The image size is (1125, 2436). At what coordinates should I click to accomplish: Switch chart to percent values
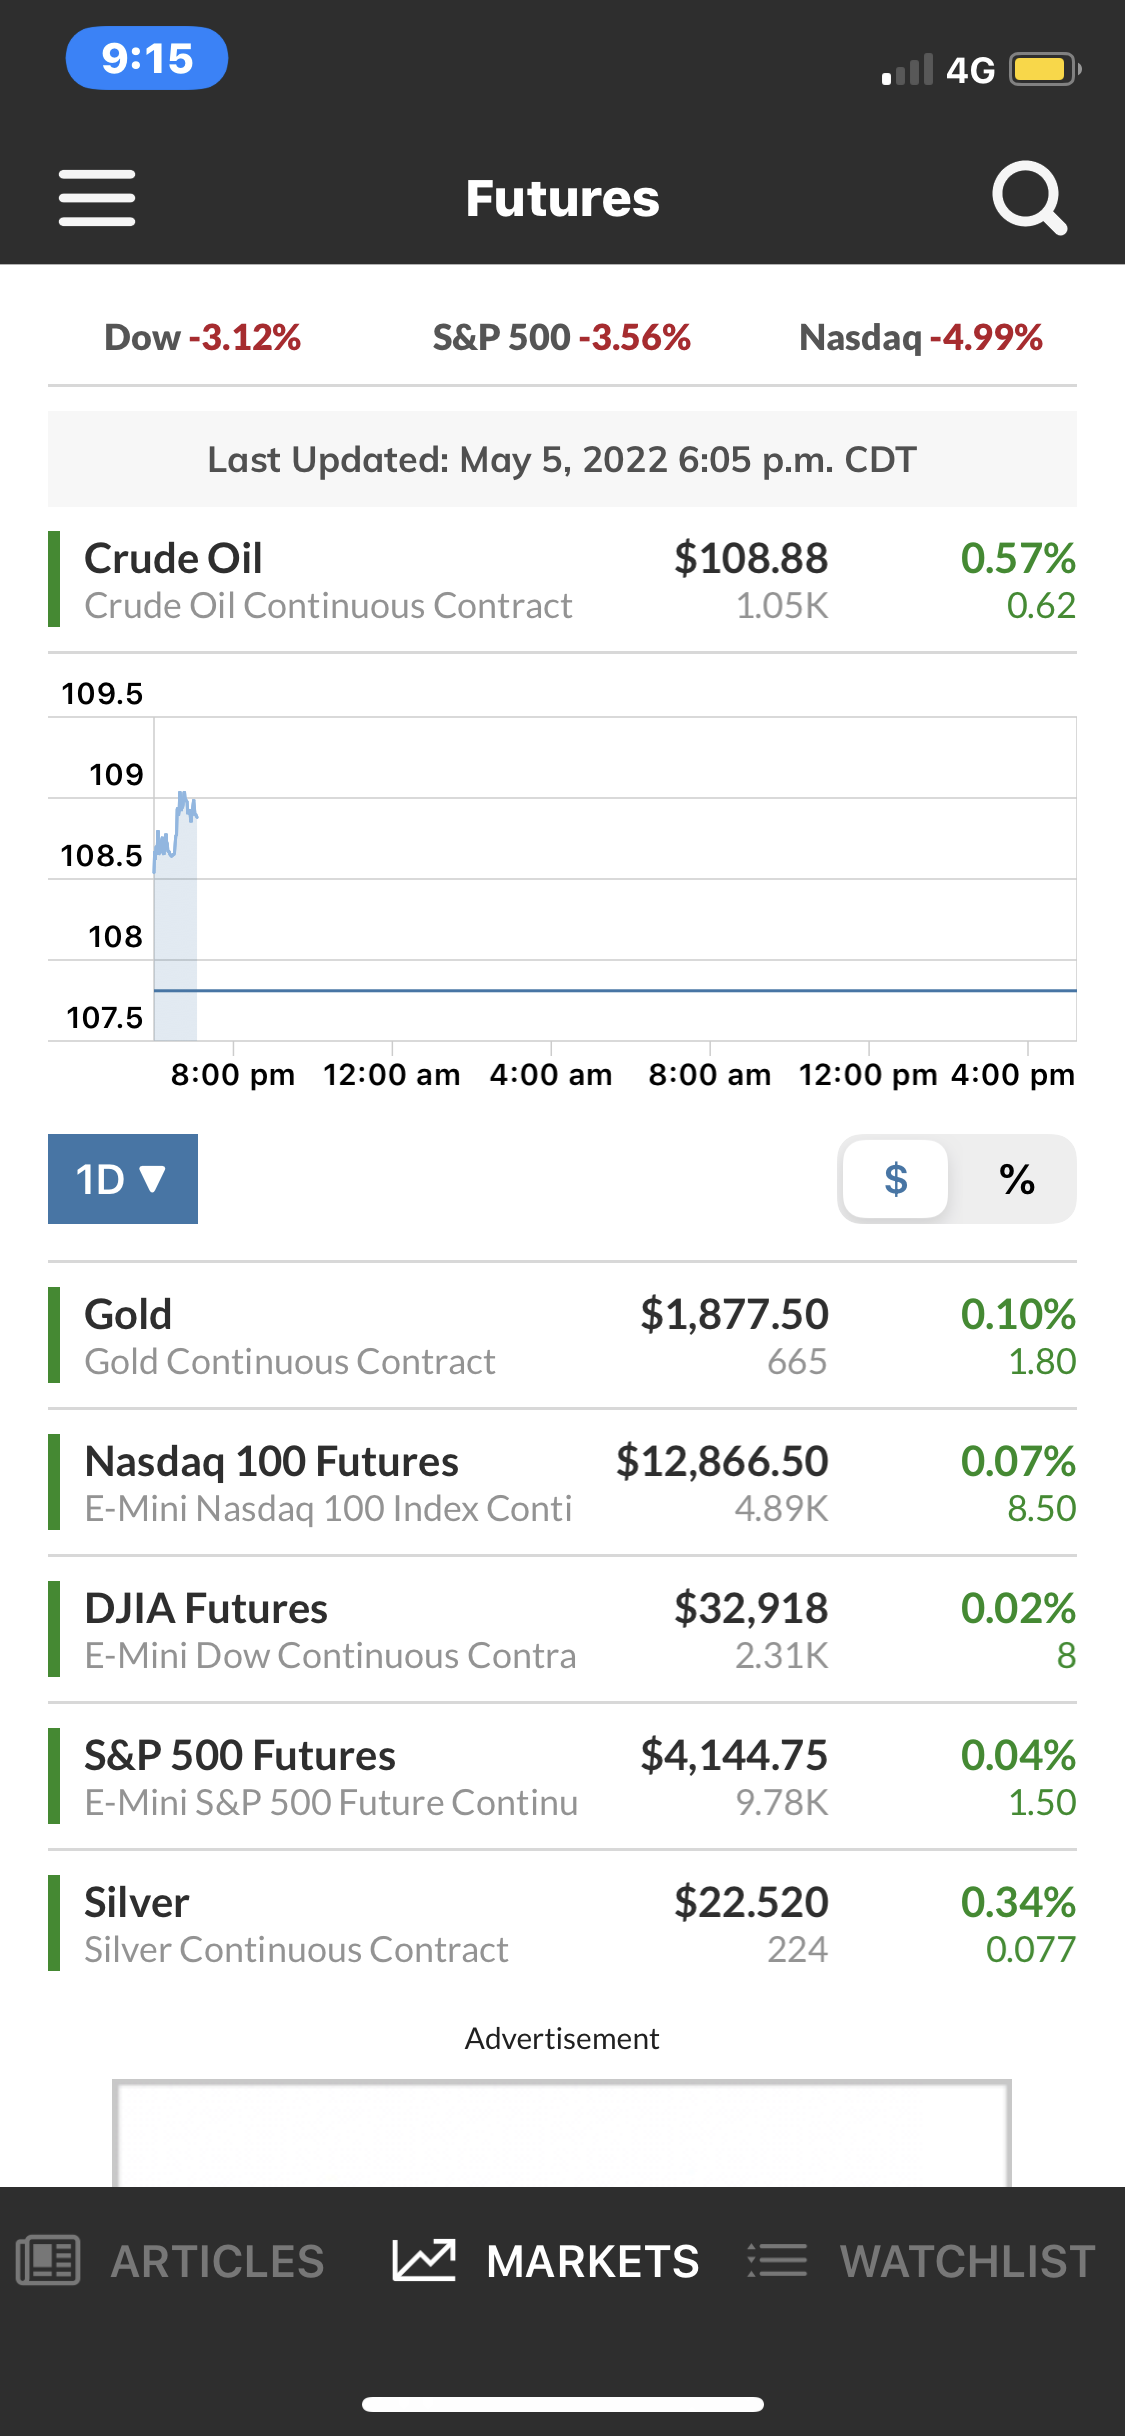point(1017,1180)
